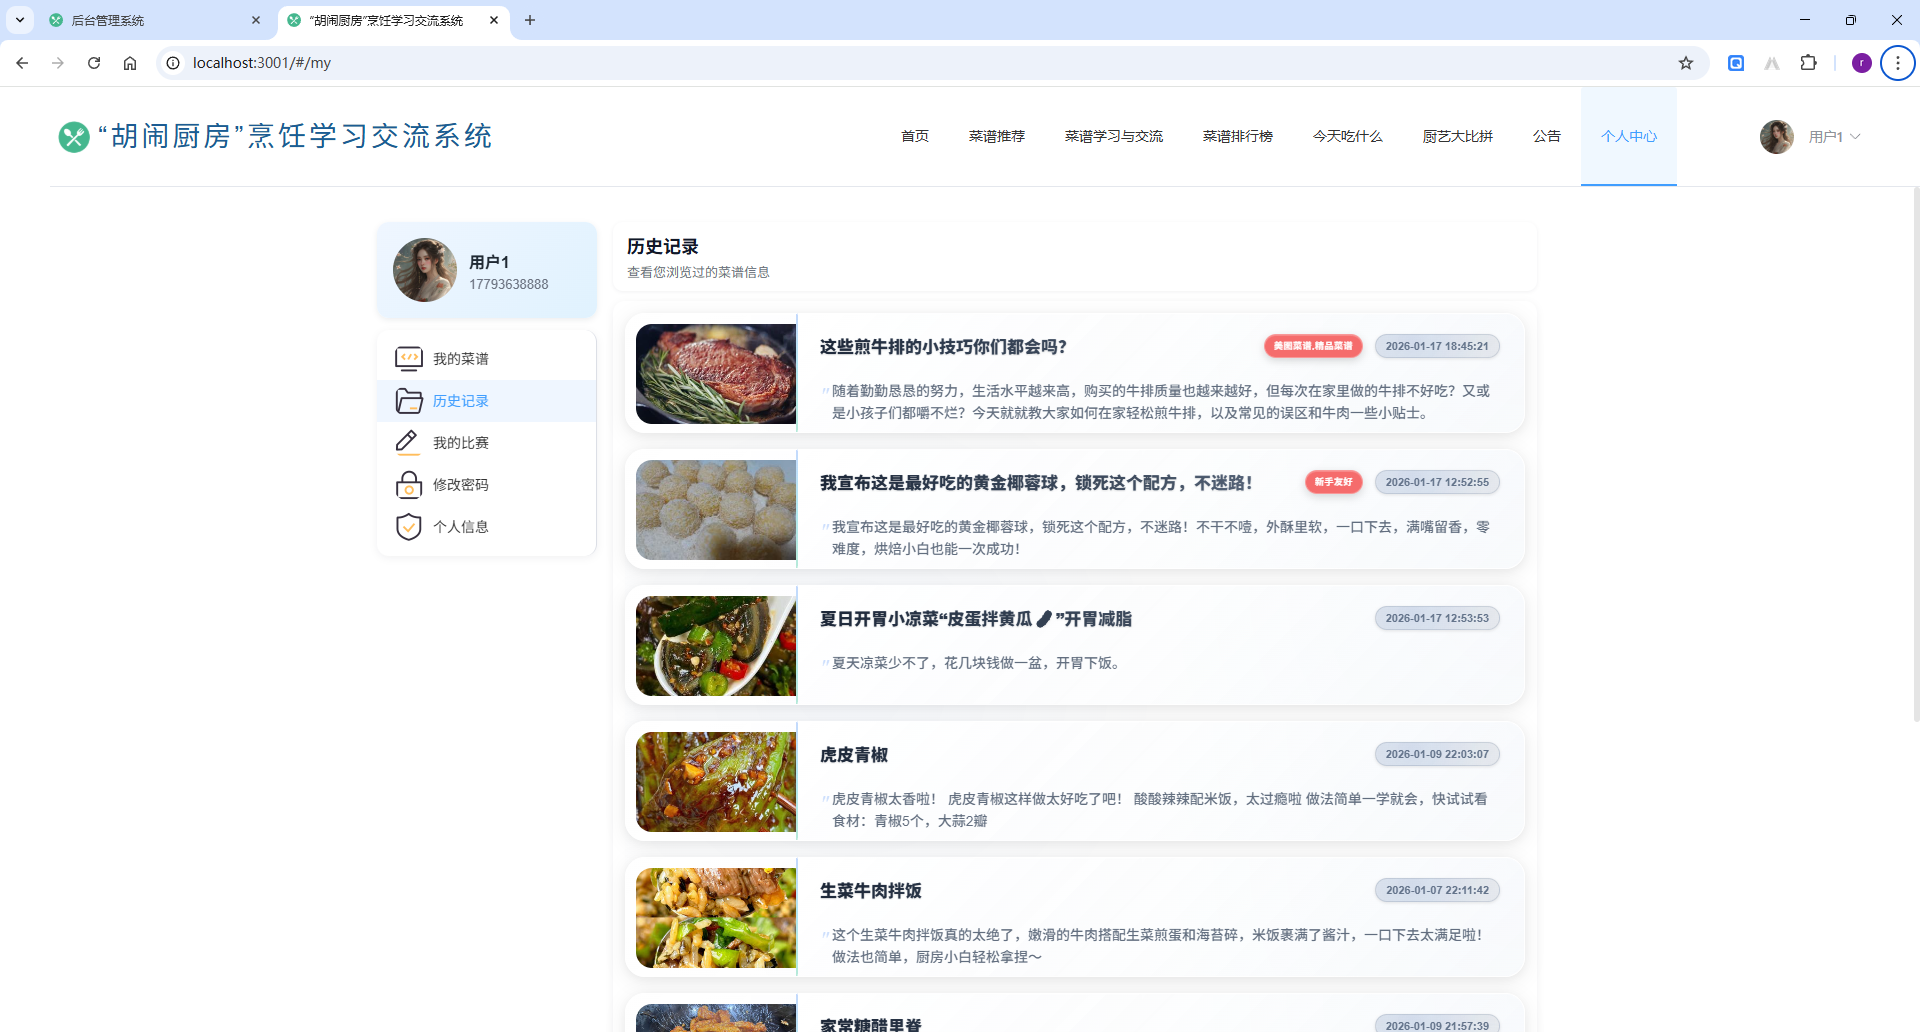Screen dimensions: 1920x1032
Task: Expand the 用户1 account dropdown
Action: click(x=1834, y=137)
